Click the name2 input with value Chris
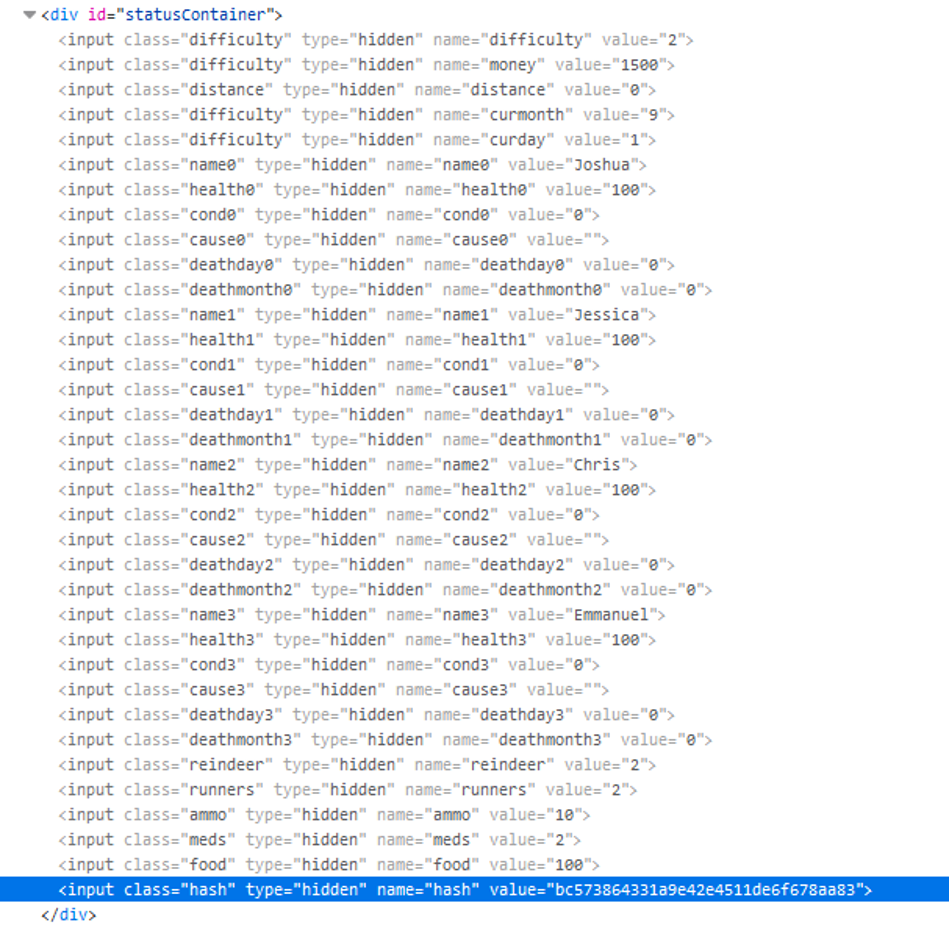This screenshot has height=925, width=949. click(x=347, y=465)
